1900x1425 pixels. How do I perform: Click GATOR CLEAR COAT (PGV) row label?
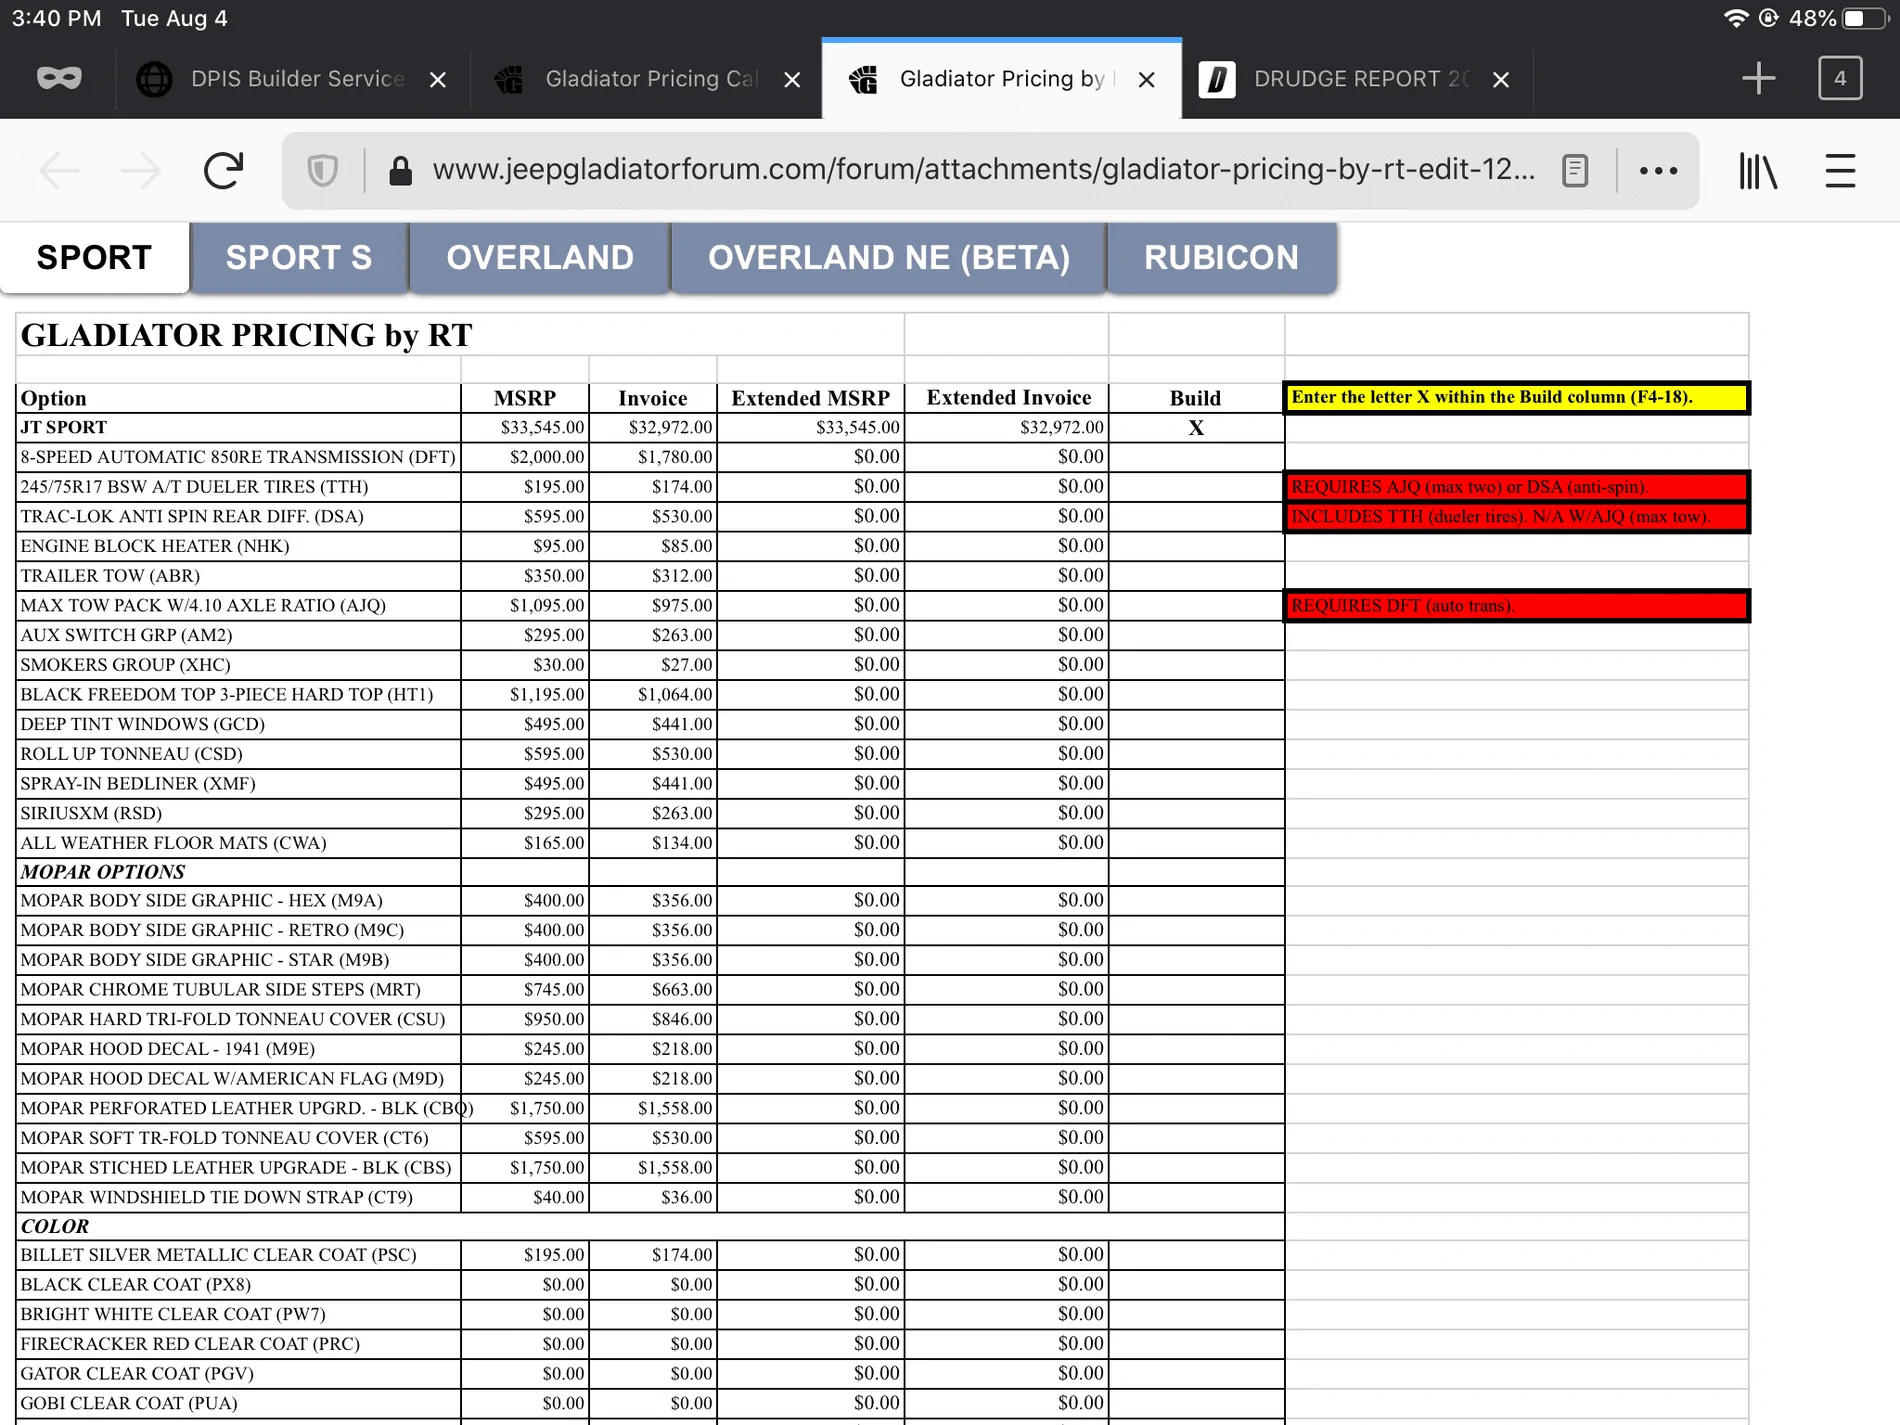[137, 1374]
